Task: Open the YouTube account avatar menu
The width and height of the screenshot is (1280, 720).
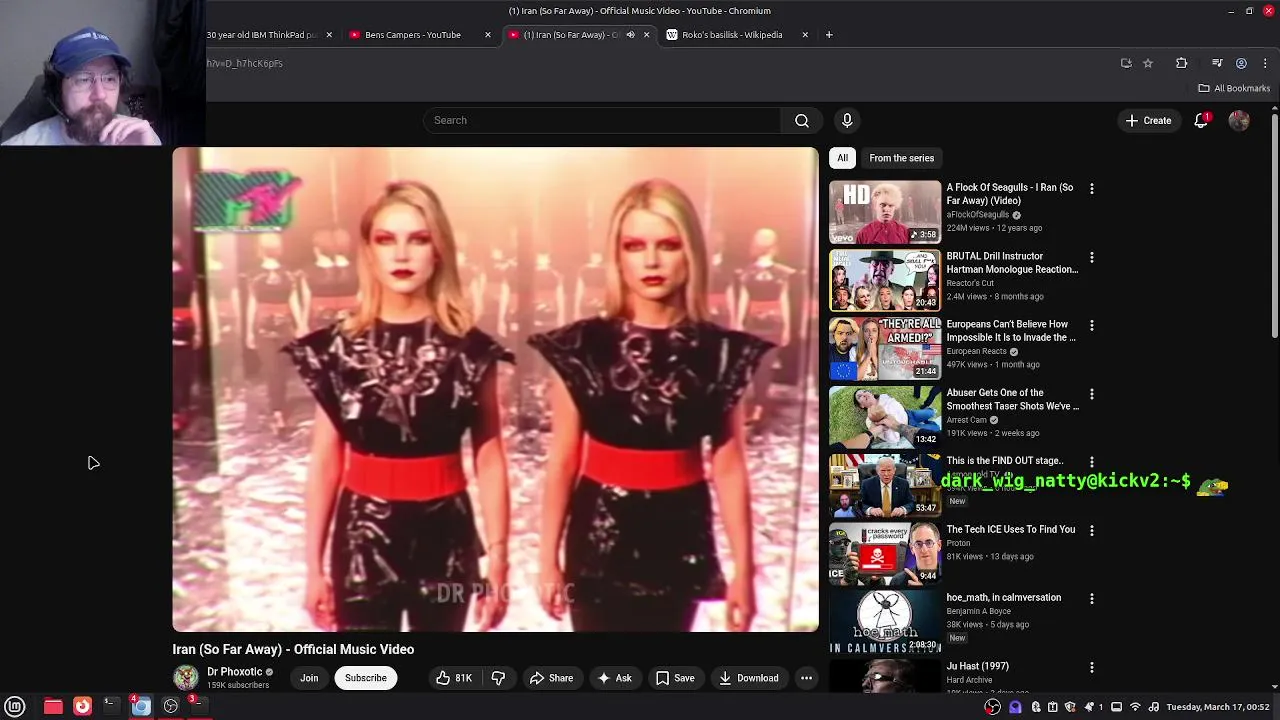Action: pos(1239,120)
